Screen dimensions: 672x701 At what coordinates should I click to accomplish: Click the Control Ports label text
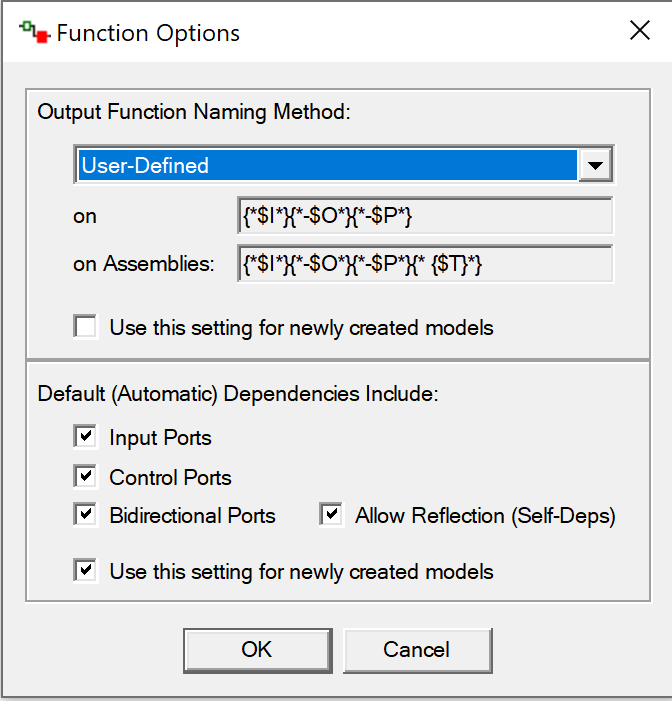pyautogui.click(x=170, y=477)
